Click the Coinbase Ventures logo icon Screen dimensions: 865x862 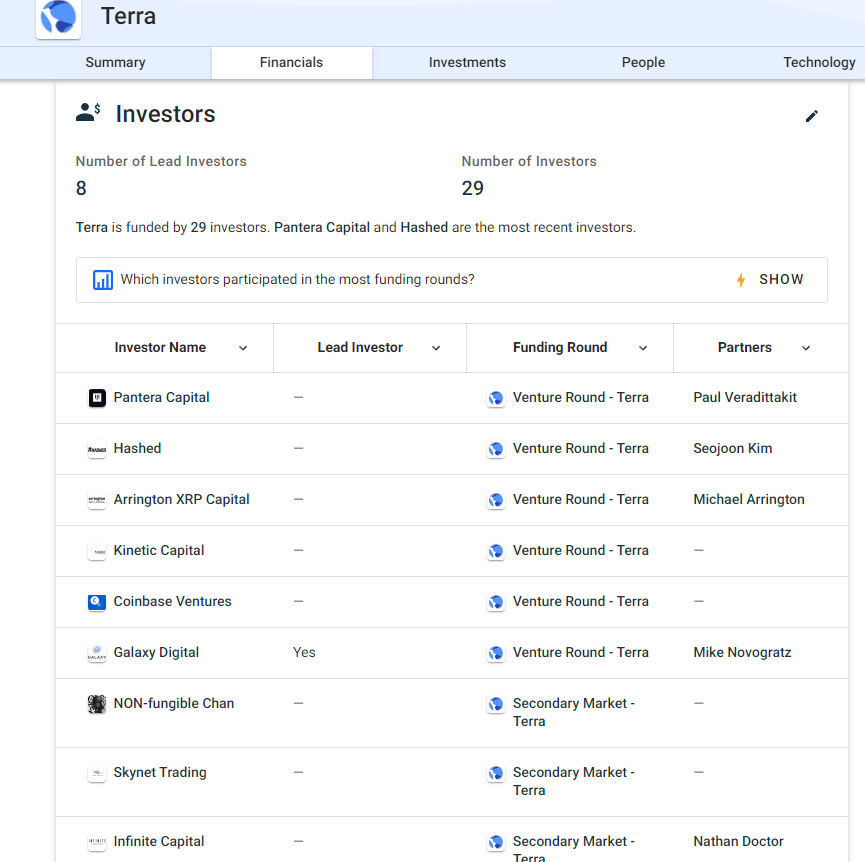[x=97, y=602]
